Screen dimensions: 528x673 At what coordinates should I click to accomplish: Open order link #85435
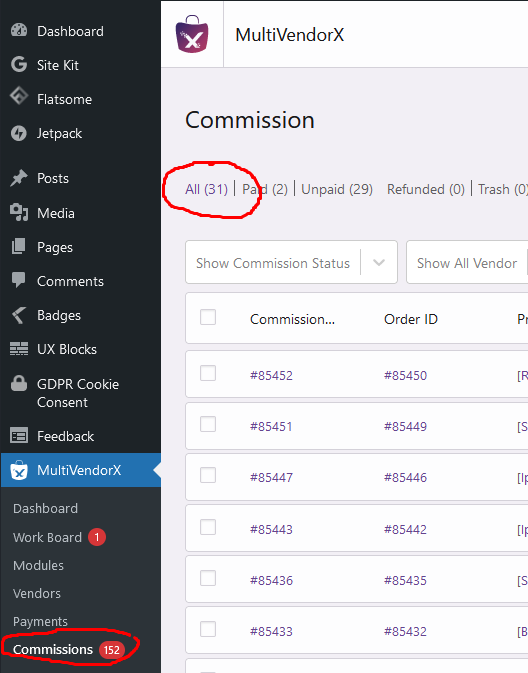coord(405,580)
